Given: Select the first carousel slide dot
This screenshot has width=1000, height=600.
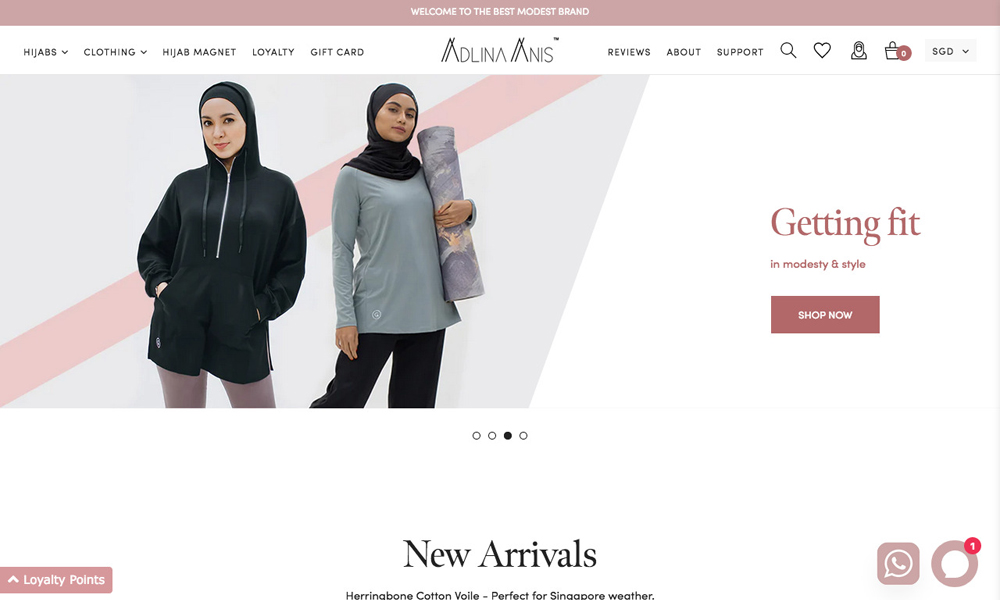Looking at the screenshot, I should click(476, 435).
